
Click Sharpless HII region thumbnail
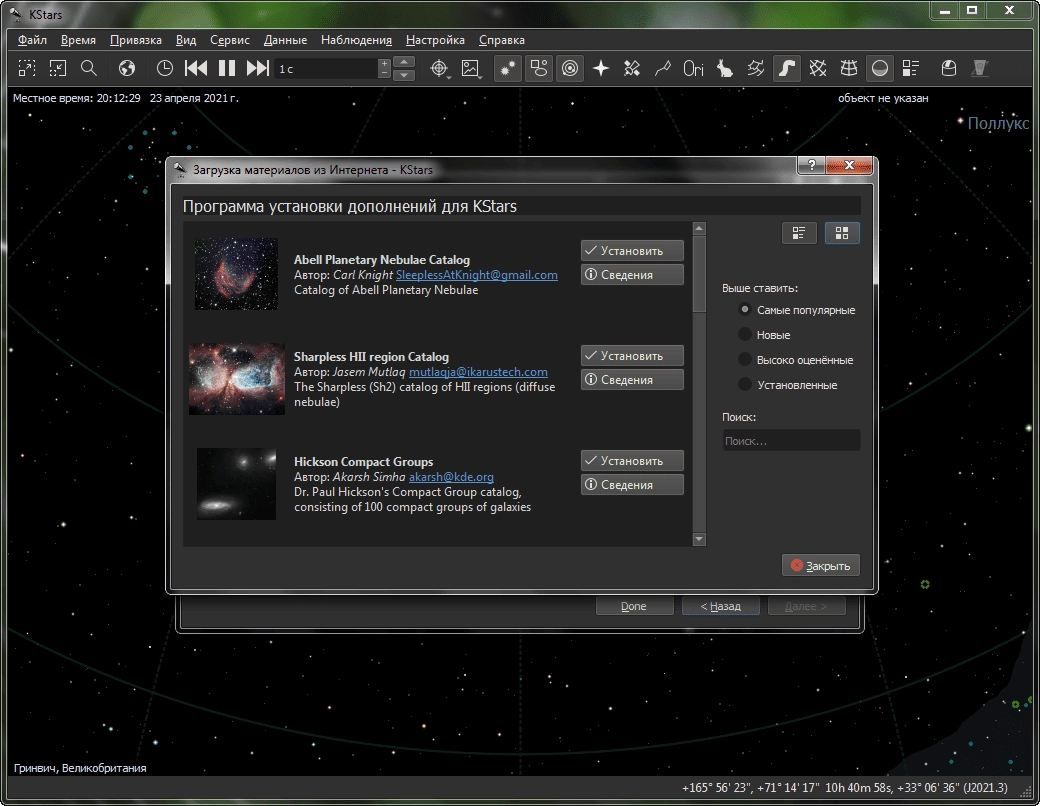(x=237, y=379)
